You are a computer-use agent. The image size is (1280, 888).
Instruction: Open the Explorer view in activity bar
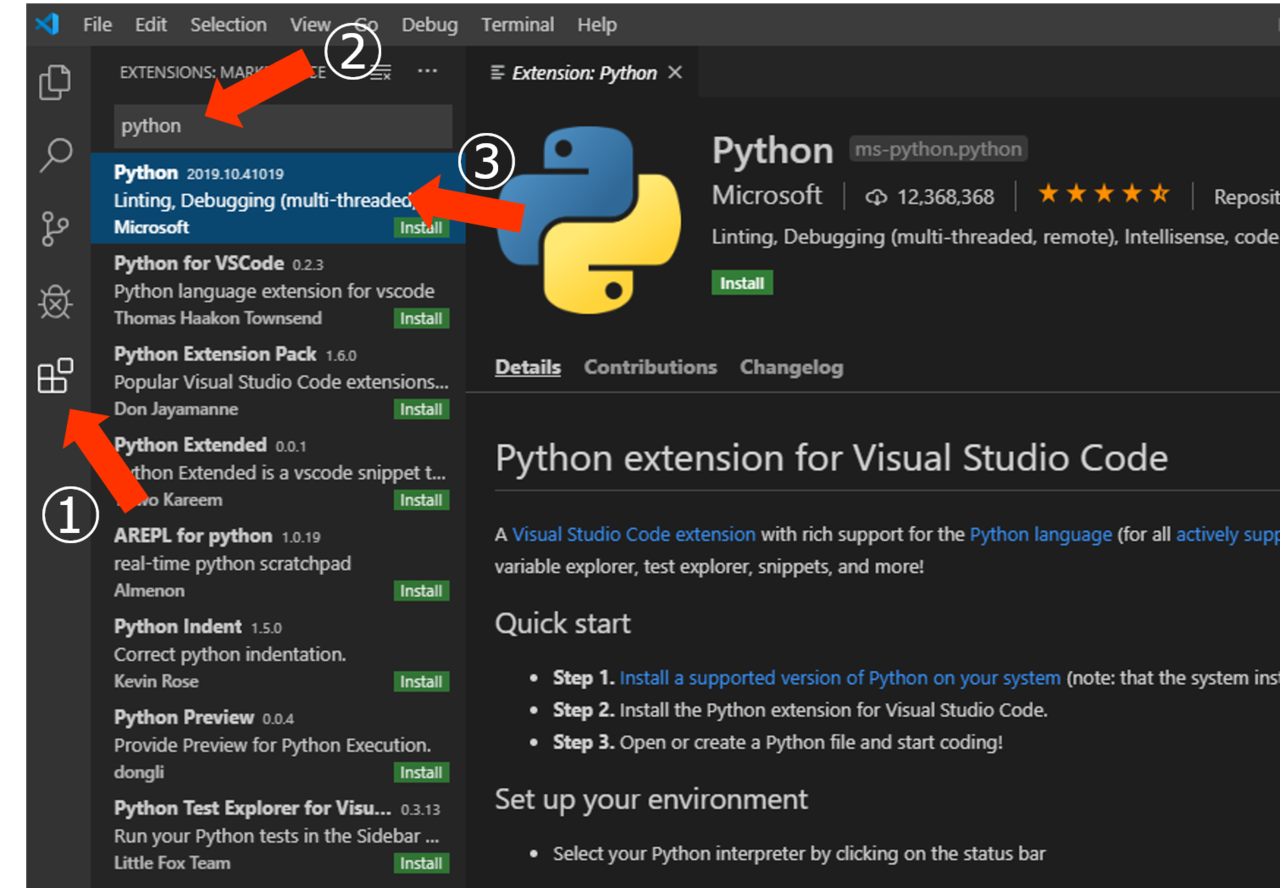55,82
